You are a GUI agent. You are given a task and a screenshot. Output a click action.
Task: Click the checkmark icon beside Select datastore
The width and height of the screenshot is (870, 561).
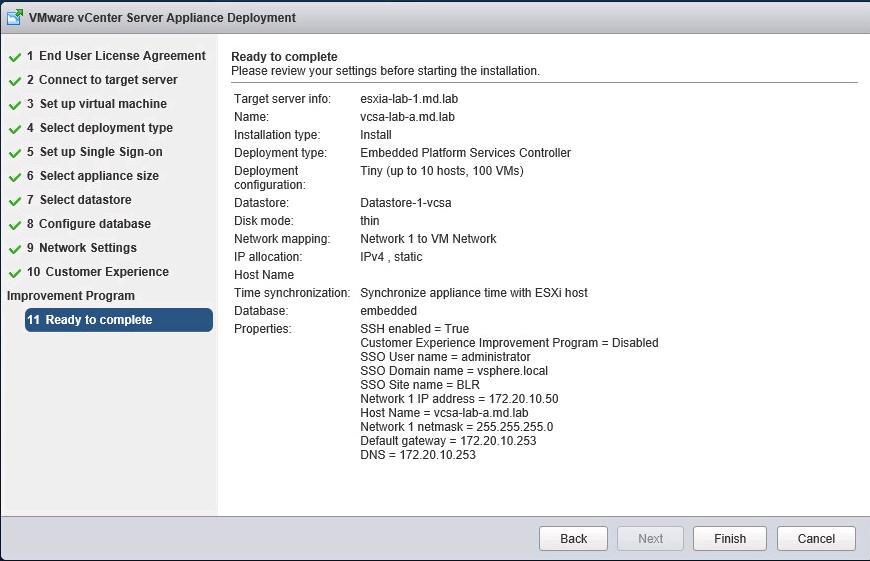click(x=15, y=201)
